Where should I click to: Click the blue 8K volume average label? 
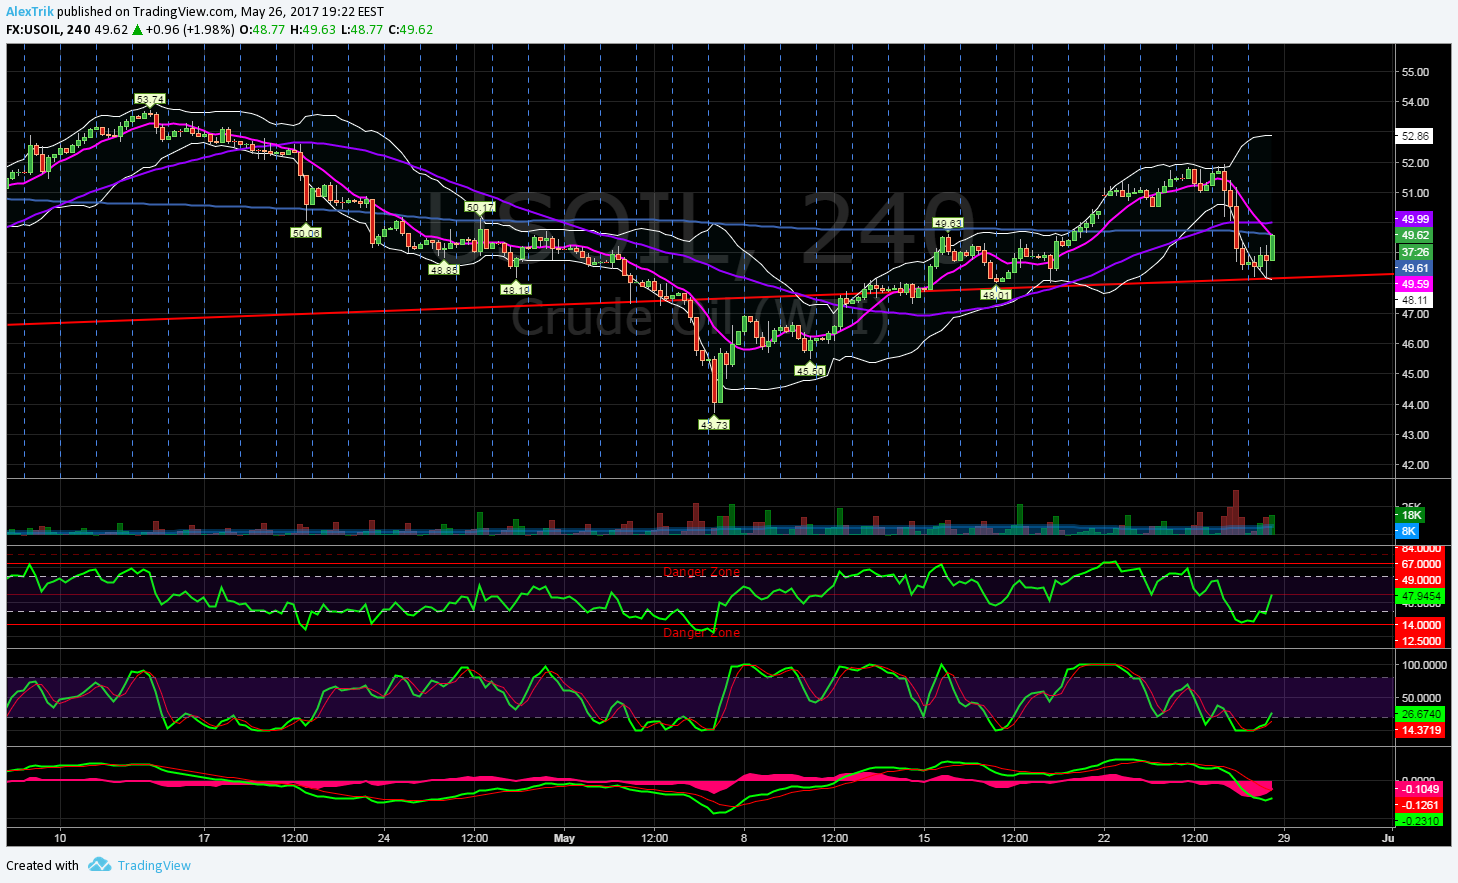[1409, 531]
